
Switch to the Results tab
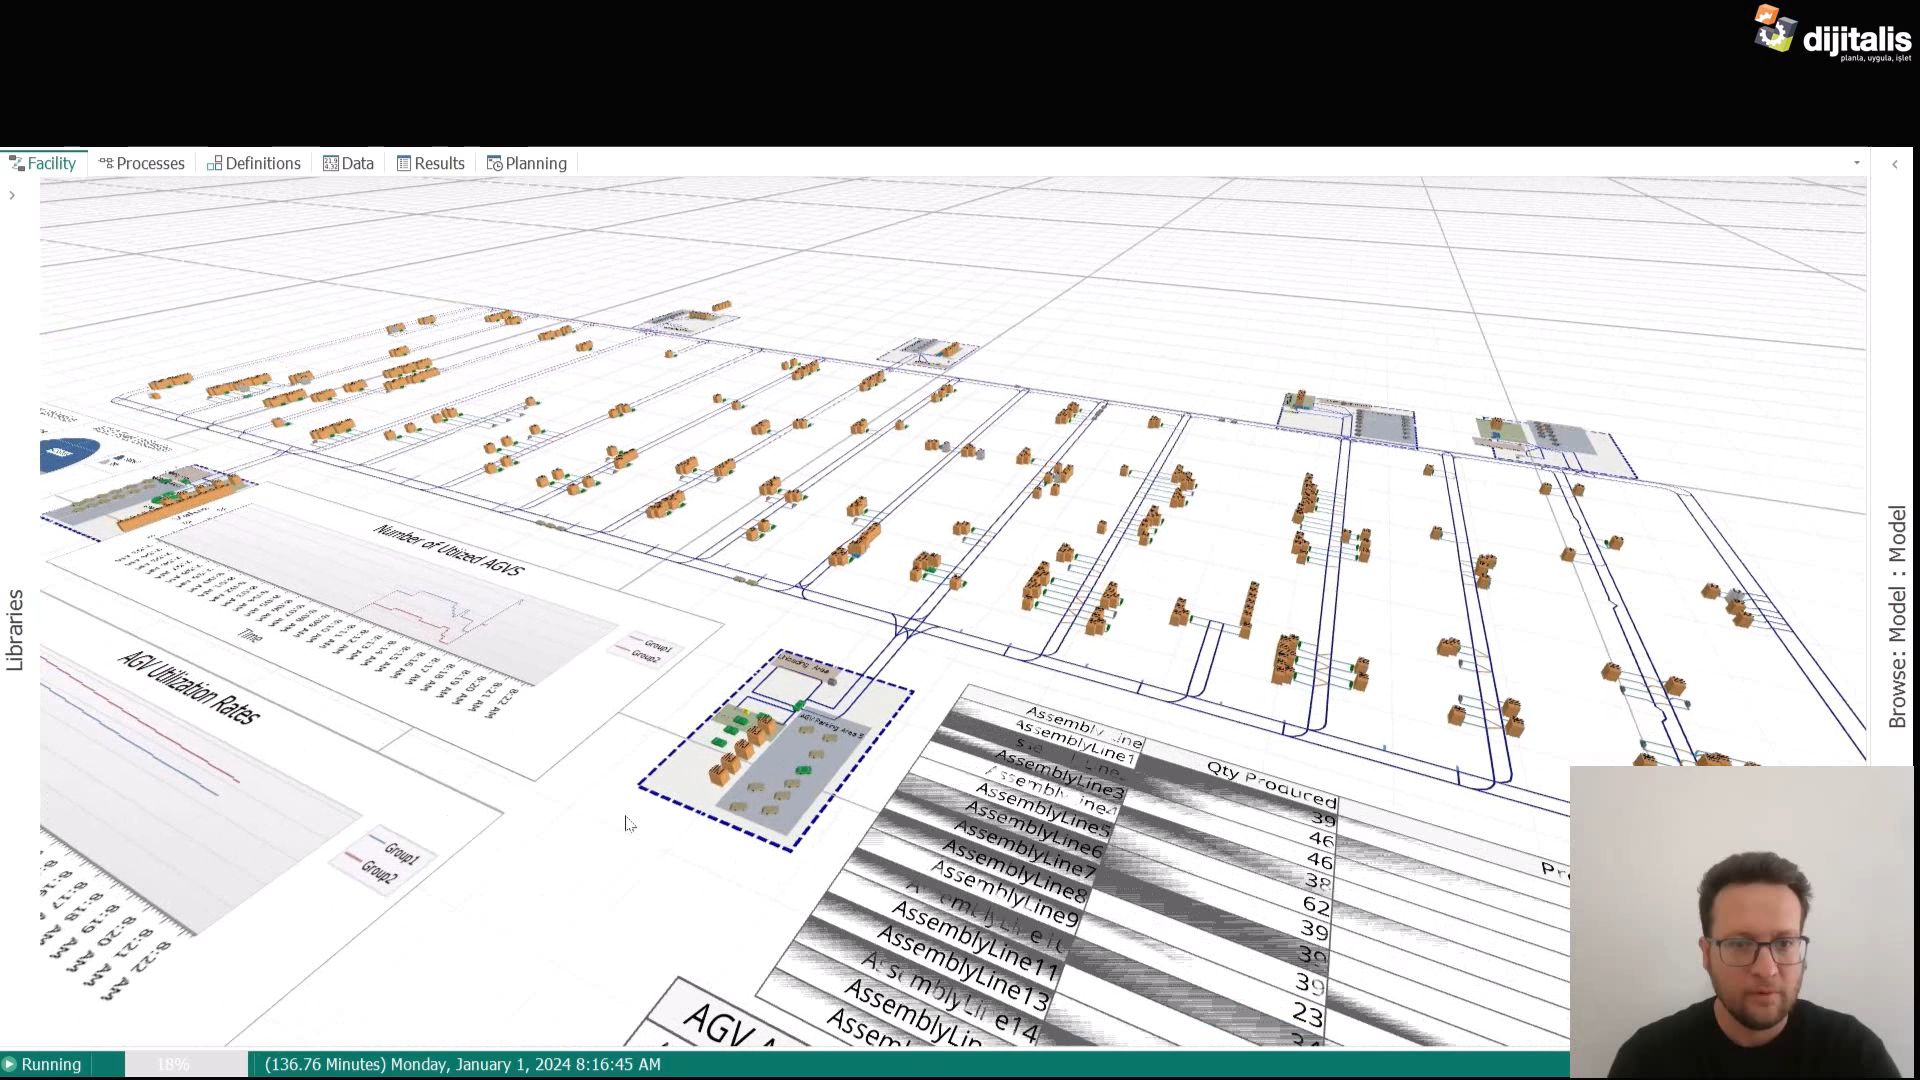(438, 163)
